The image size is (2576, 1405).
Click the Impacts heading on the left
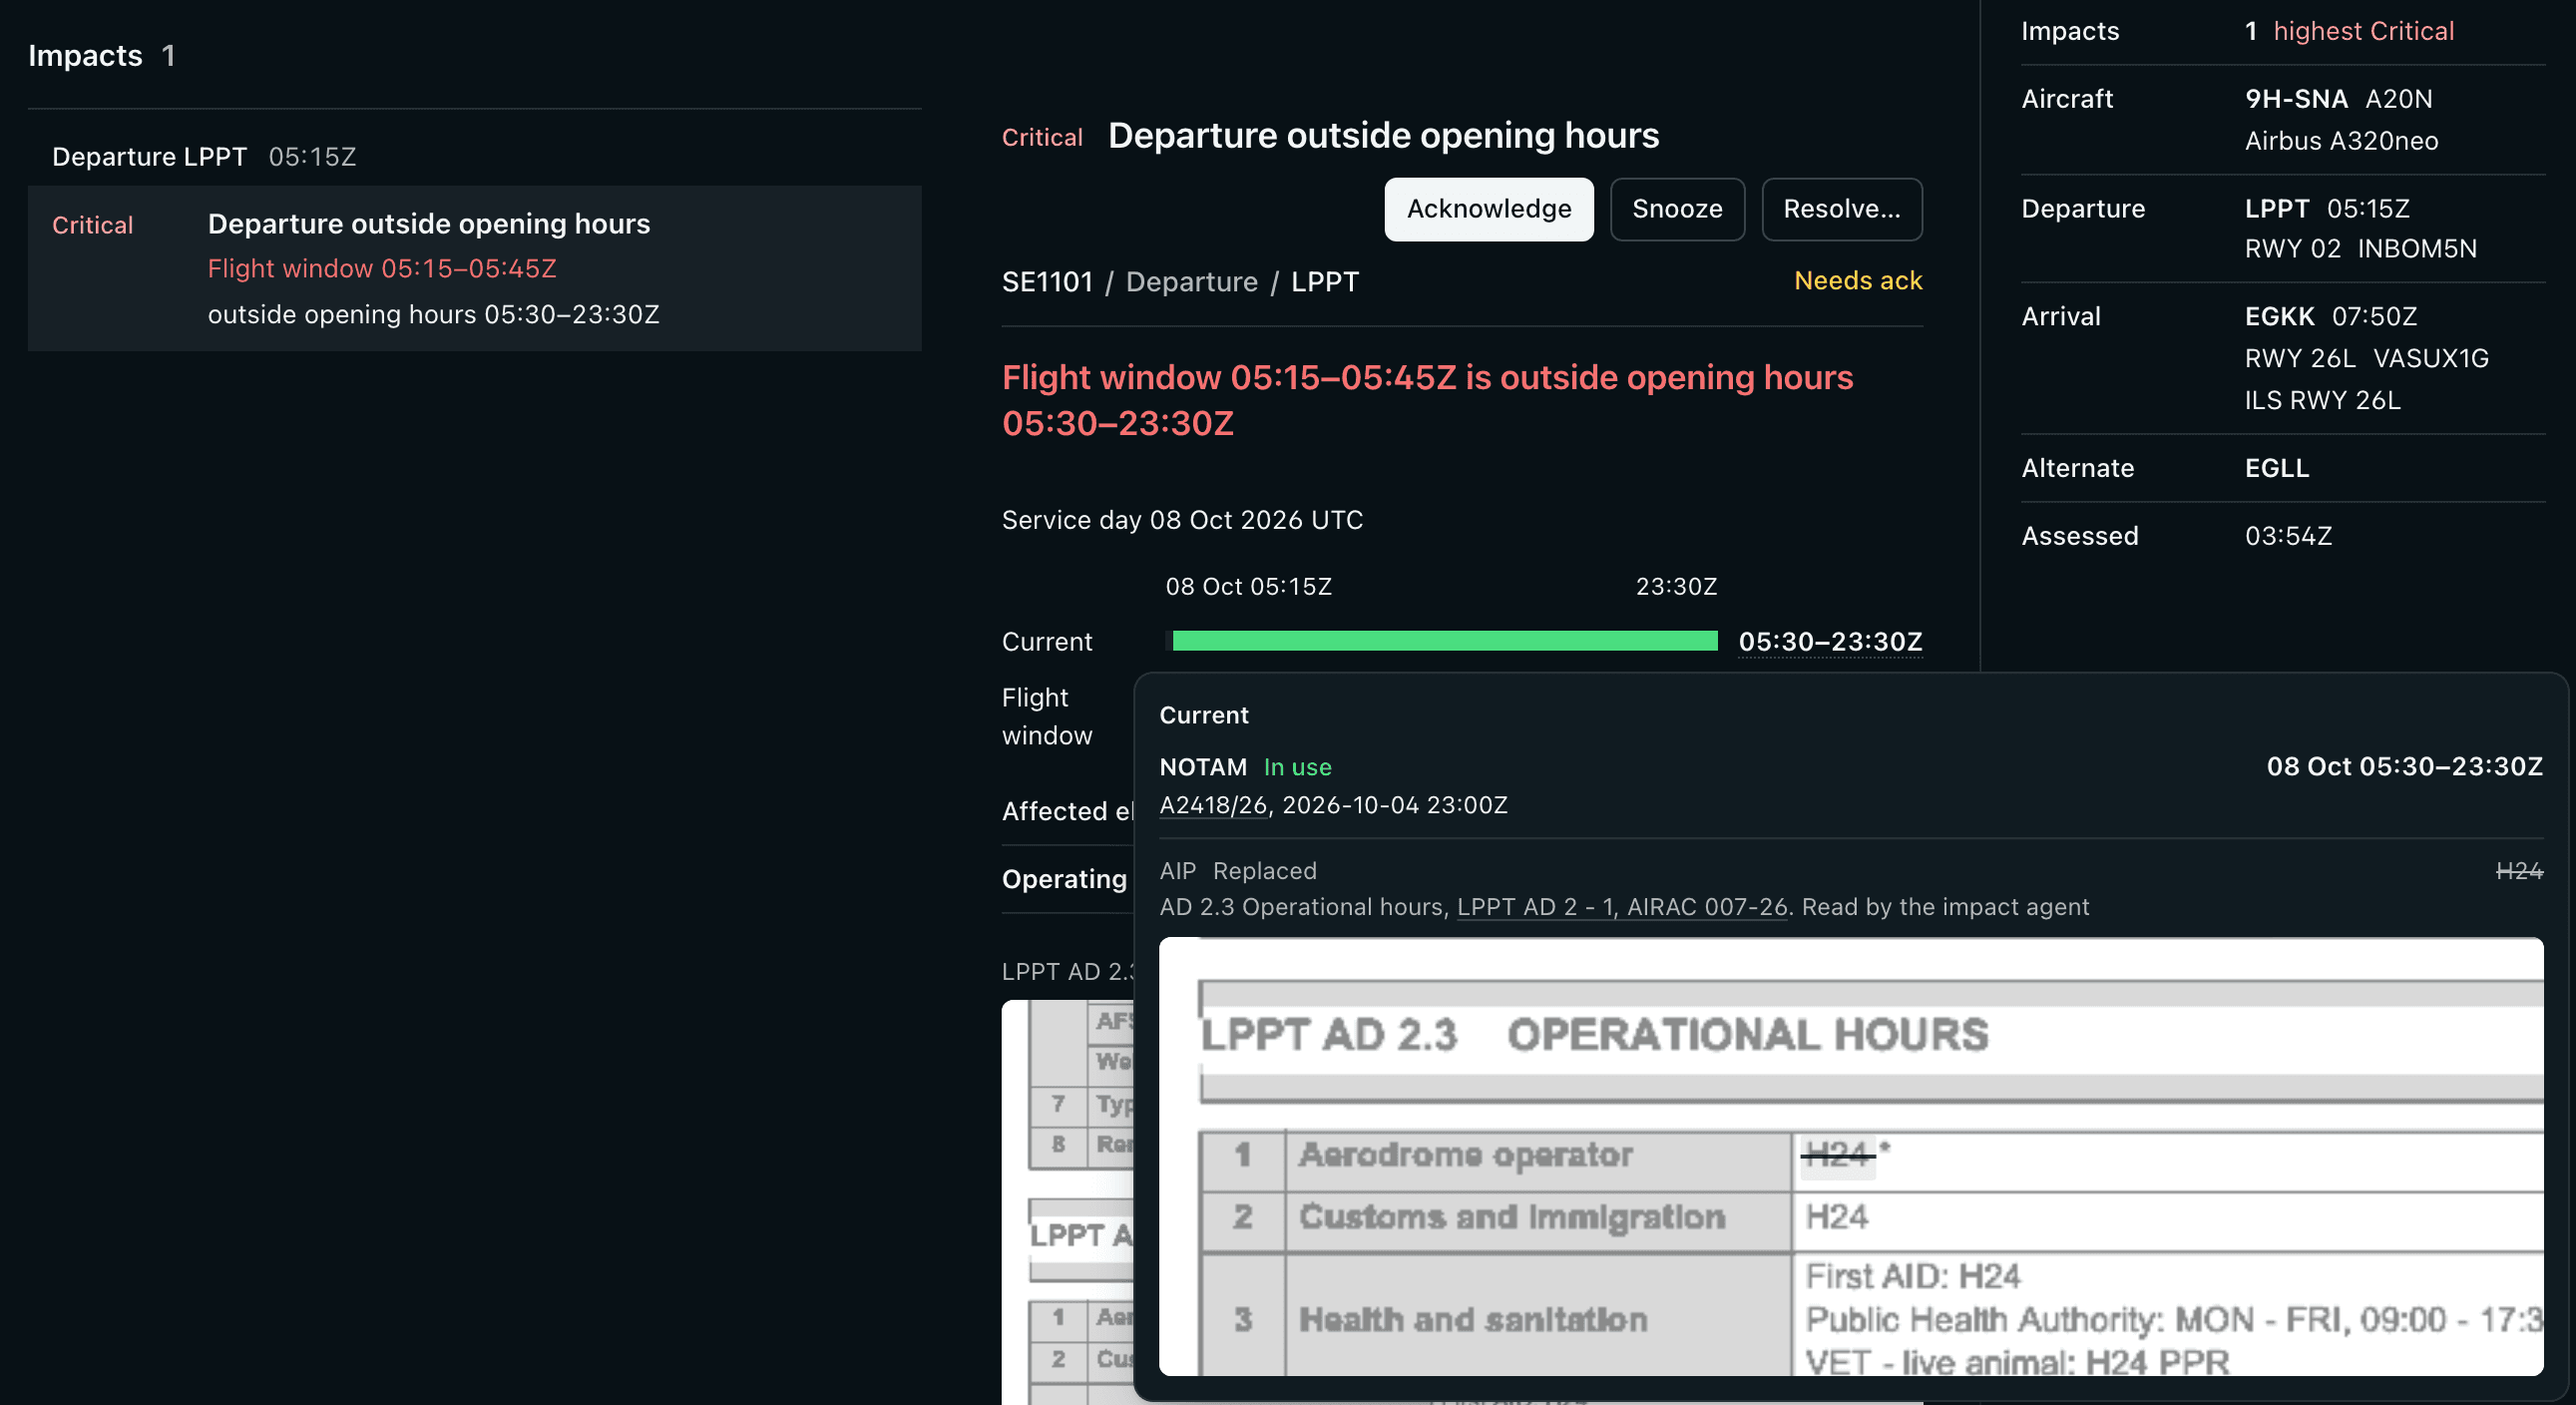pyautogui.click(x=85, y=56)
